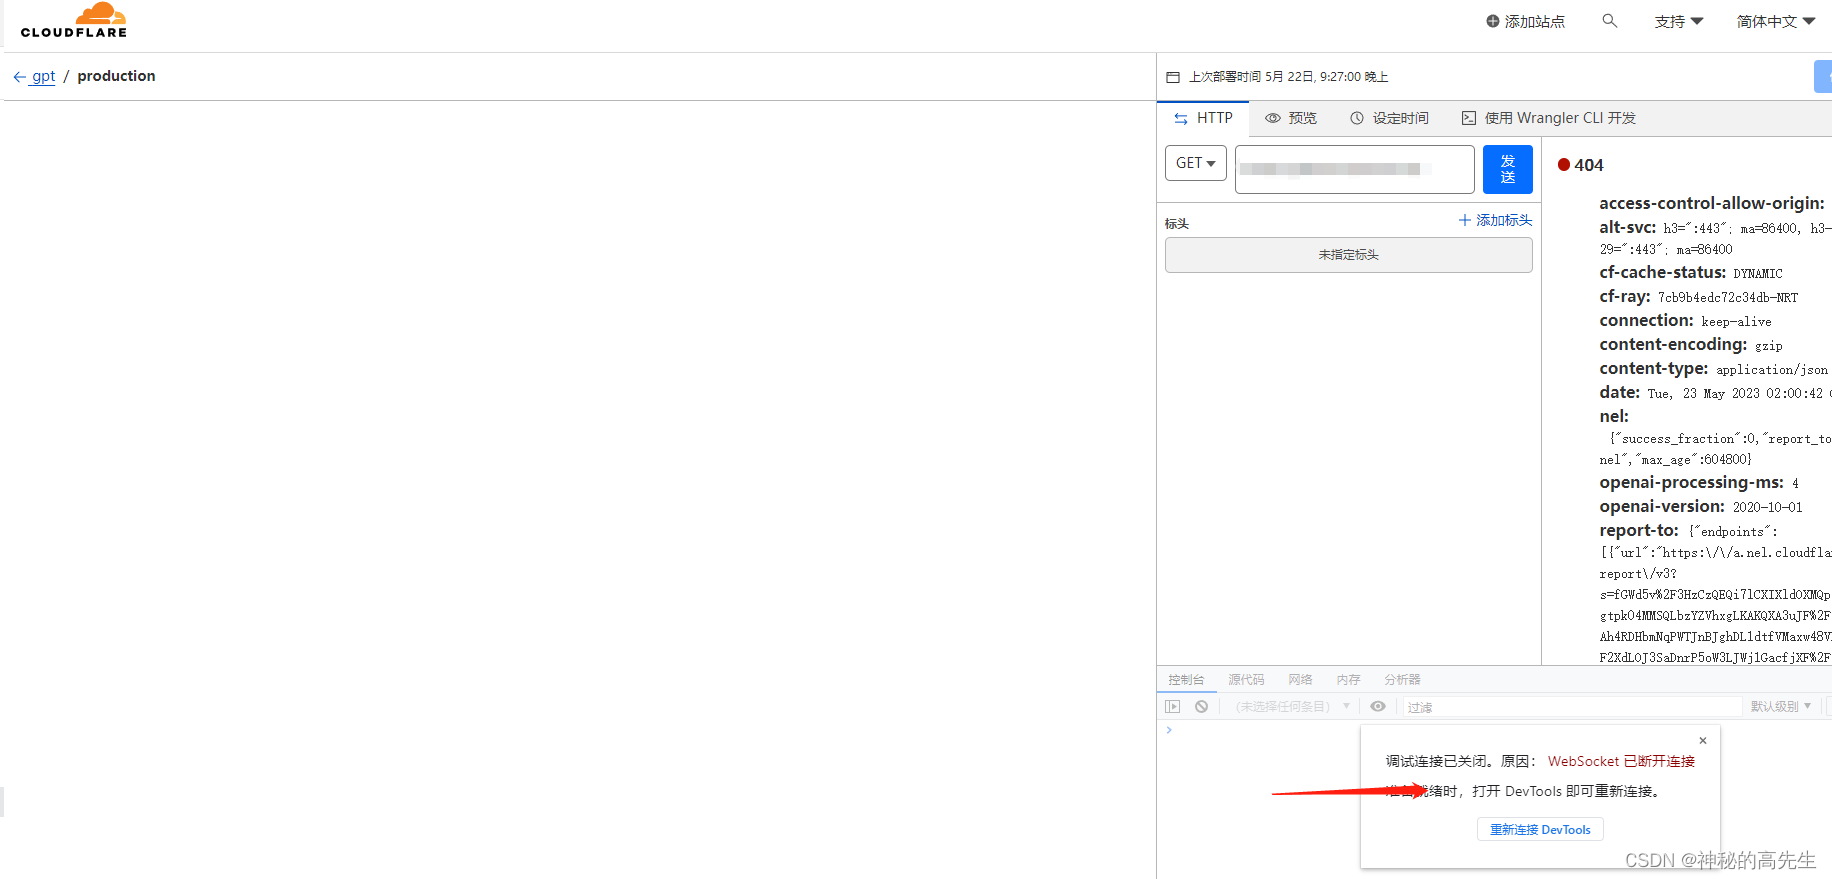The image size is (1832, 879).
Task: Toggle the console sidebar icon
Action: pos(1173,707)
